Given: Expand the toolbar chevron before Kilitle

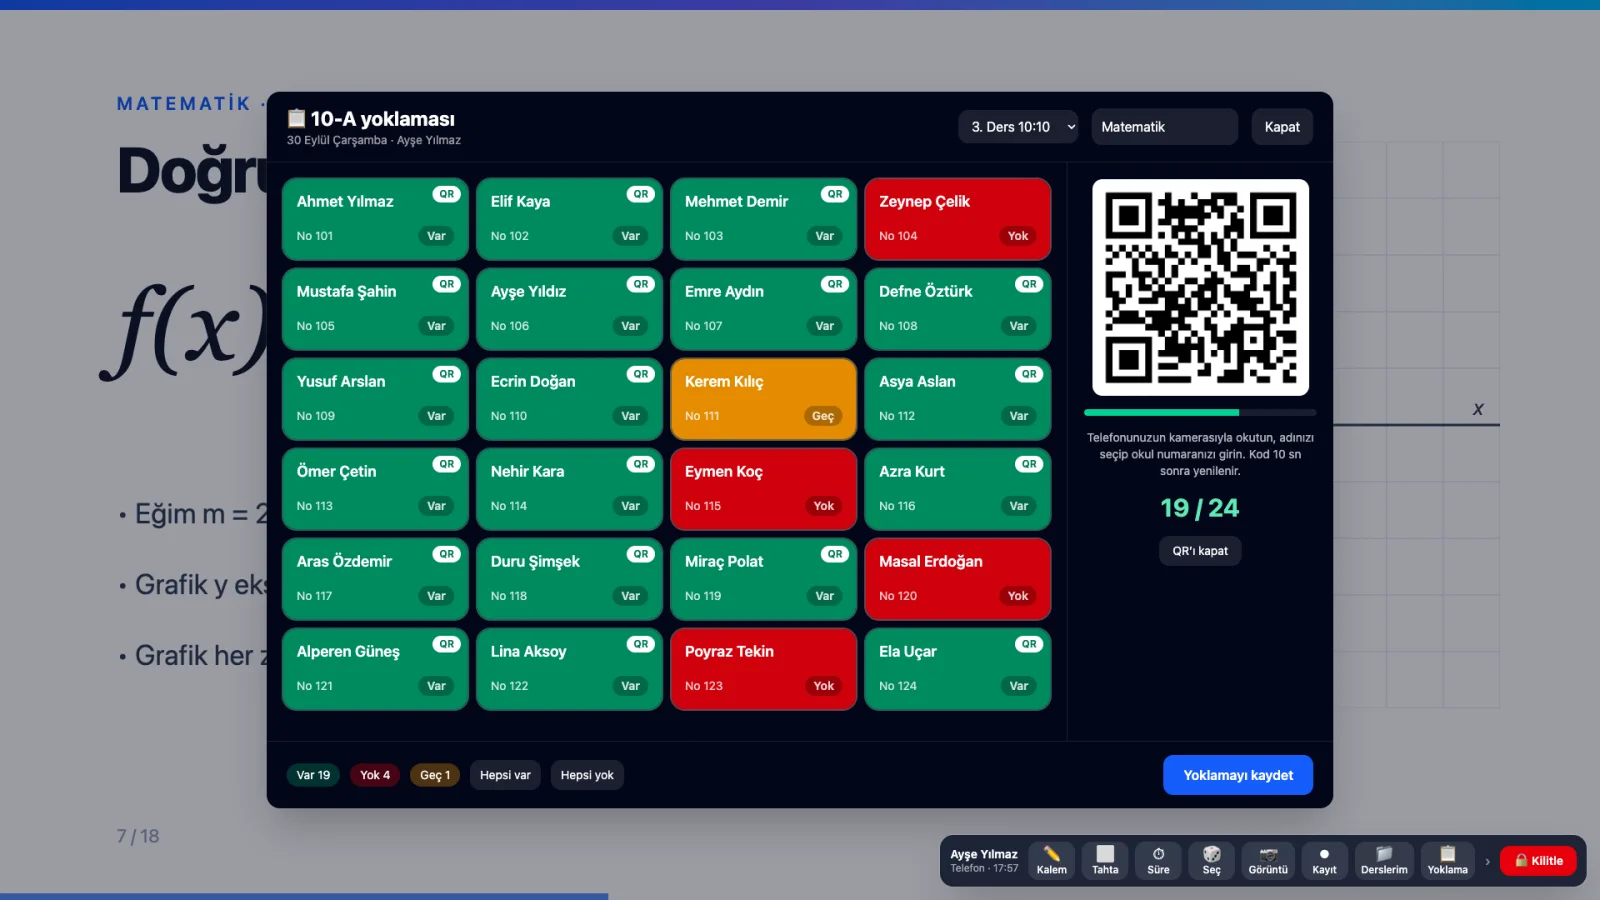Looking at the screenshot, I should click(x=1487, y=861).
